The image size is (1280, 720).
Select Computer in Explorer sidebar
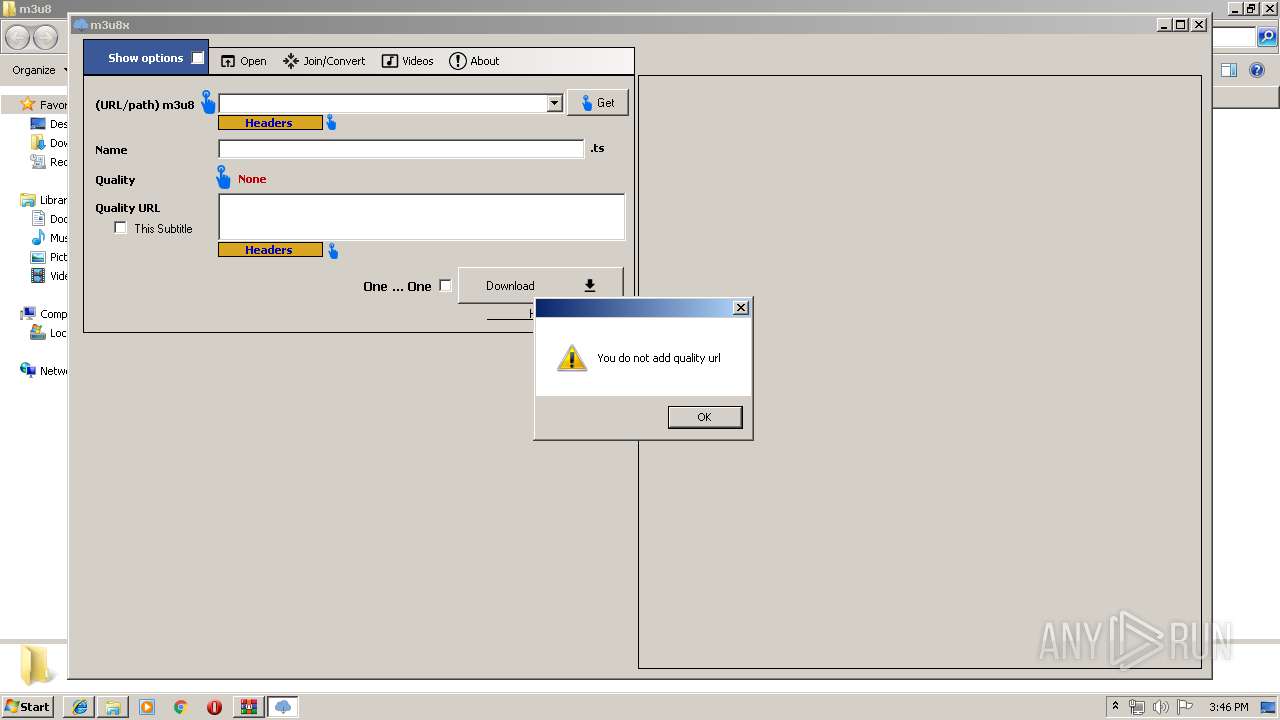tap(44, 314)
